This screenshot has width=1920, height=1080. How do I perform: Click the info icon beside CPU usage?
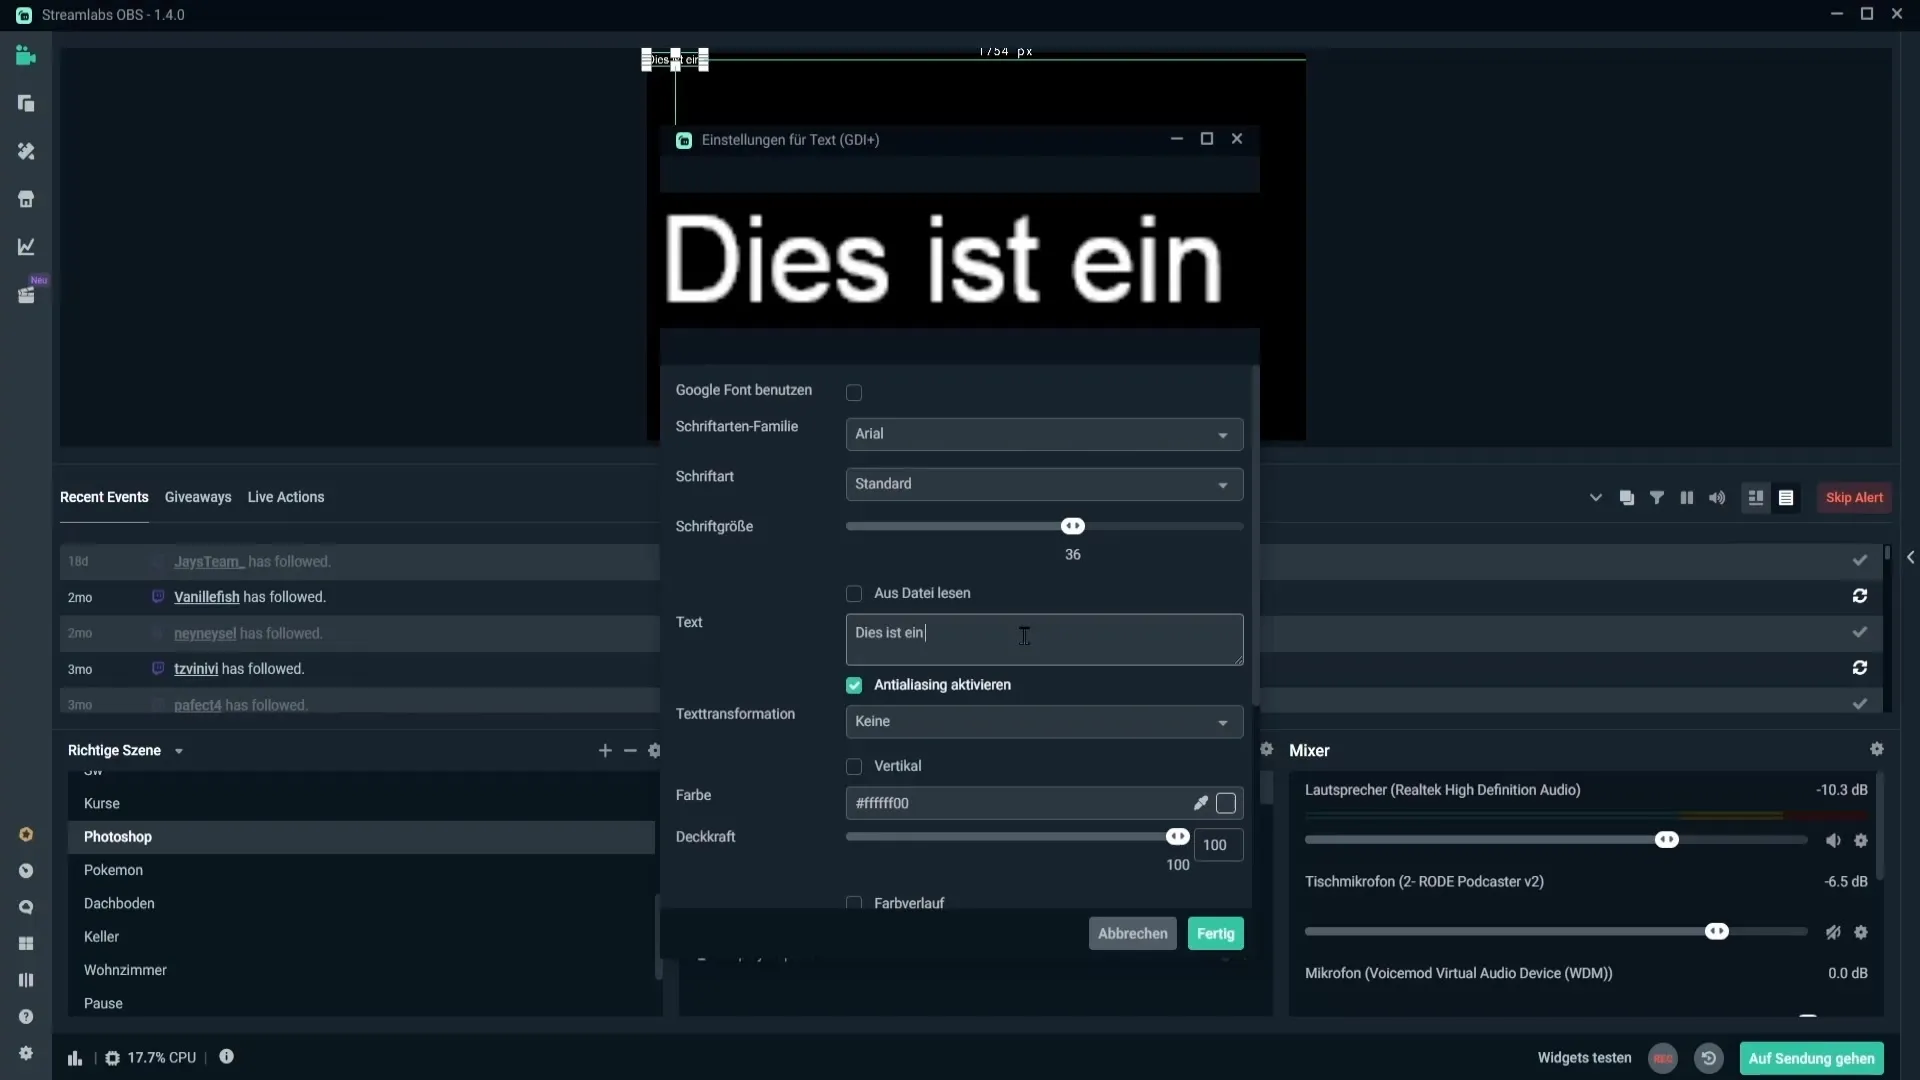tap(227, 1057)
